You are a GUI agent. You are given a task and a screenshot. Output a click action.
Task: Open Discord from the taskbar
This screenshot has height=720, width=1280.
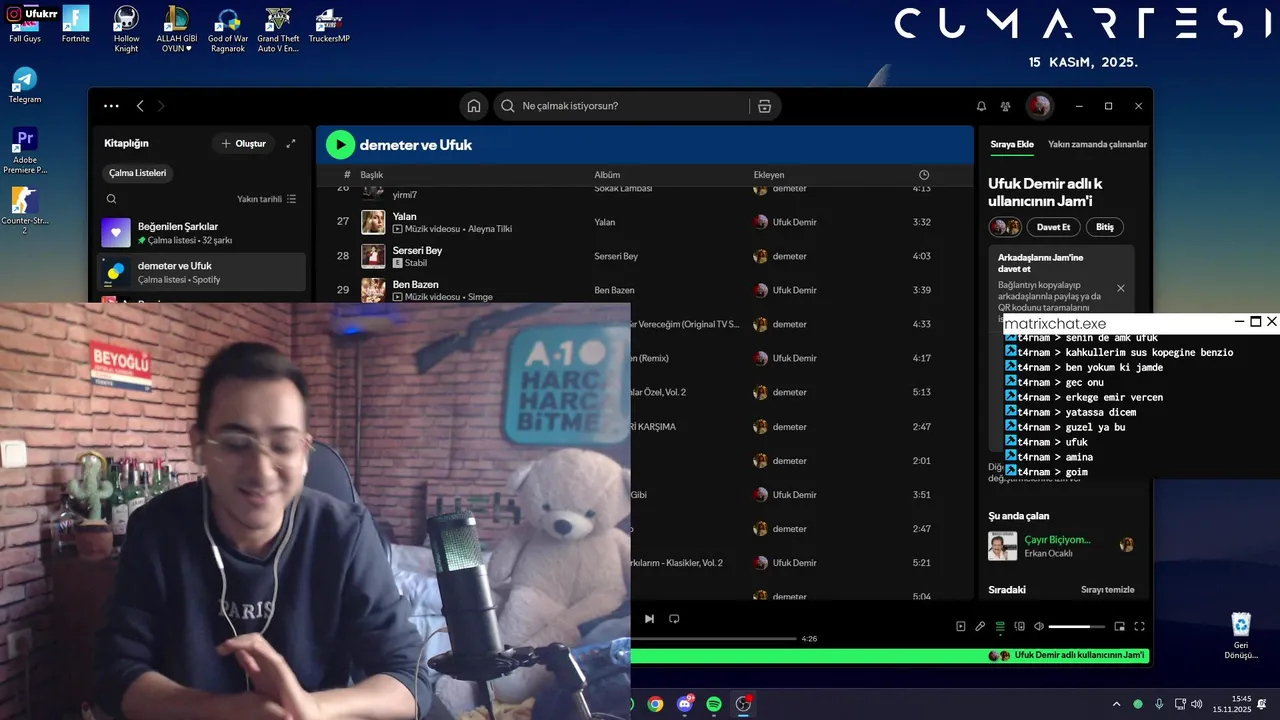(685, 704)
